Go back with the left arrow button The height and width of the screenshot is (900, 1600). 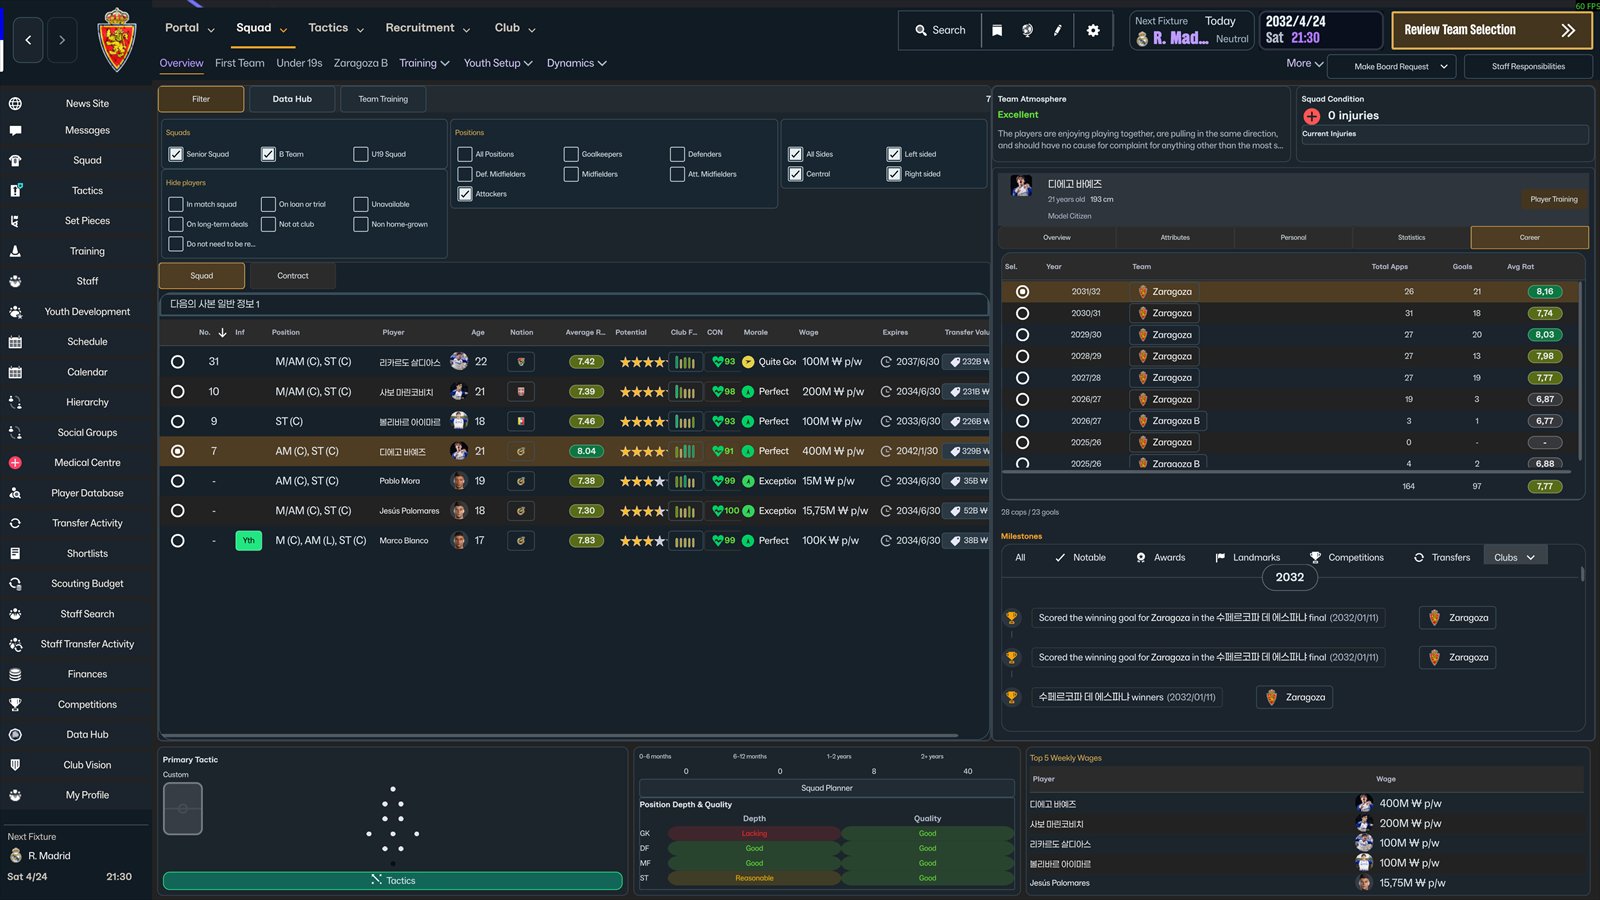click(28, 40)
